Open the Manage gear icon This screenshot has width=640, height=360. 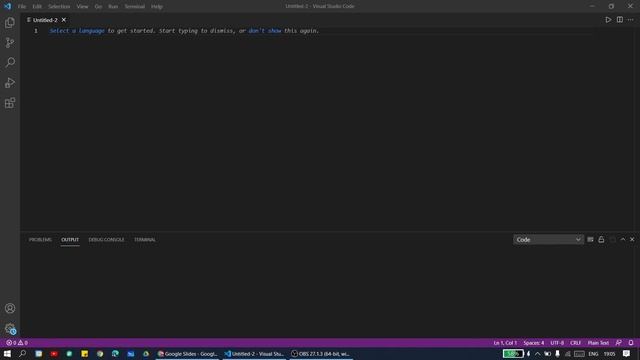tap(10, 328)
